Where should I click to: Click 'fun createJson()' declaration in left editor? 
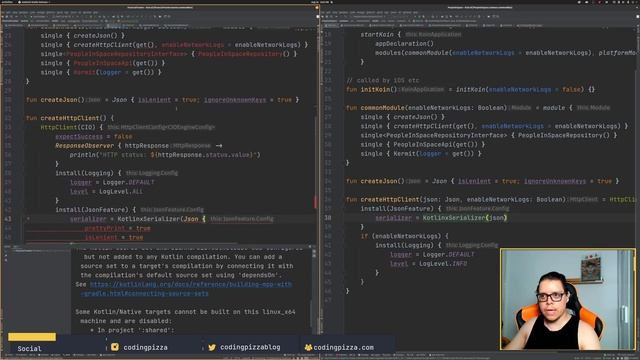pos(162,100)
